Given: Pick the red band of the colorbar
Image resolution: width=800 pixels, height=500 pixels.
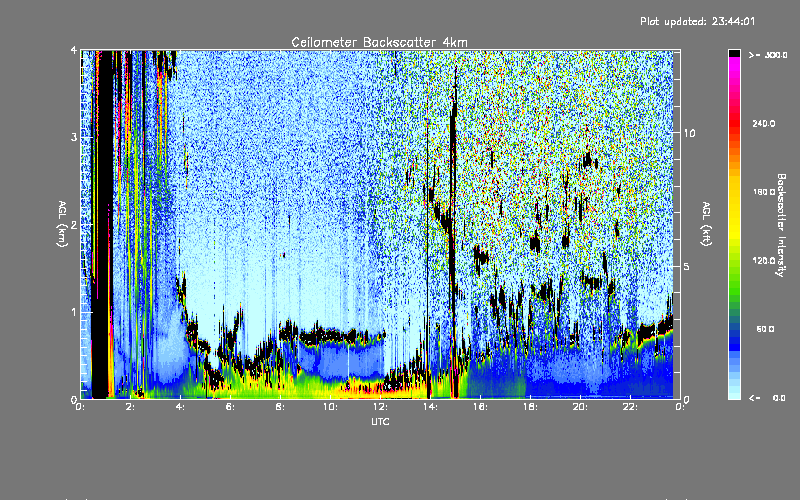Looking at the screenshot, I should click(734, 125).
